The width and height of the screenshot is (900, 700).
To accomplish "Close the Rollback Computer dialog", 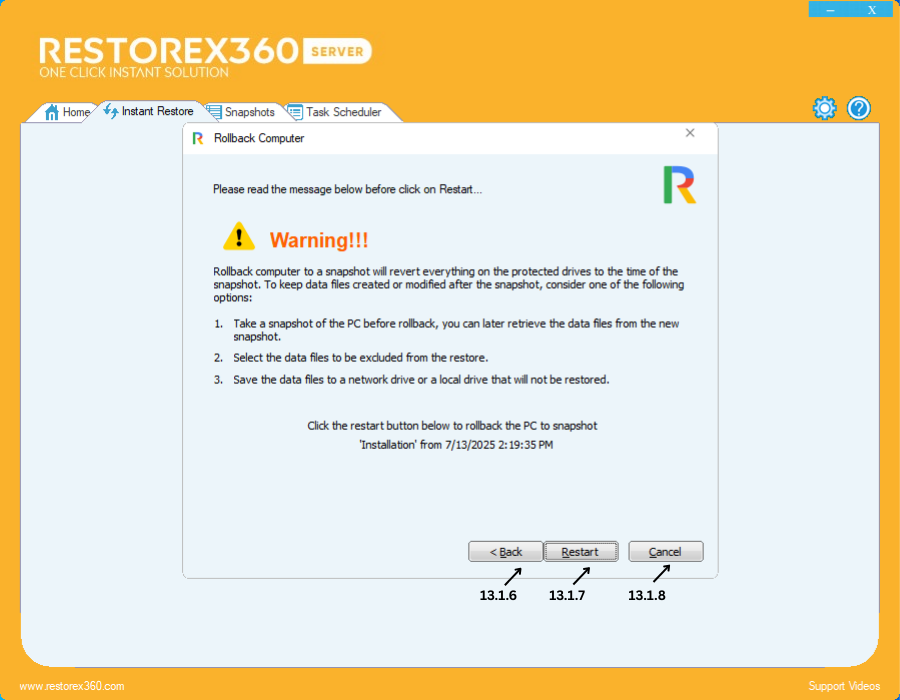I will [x=690, y=133].
